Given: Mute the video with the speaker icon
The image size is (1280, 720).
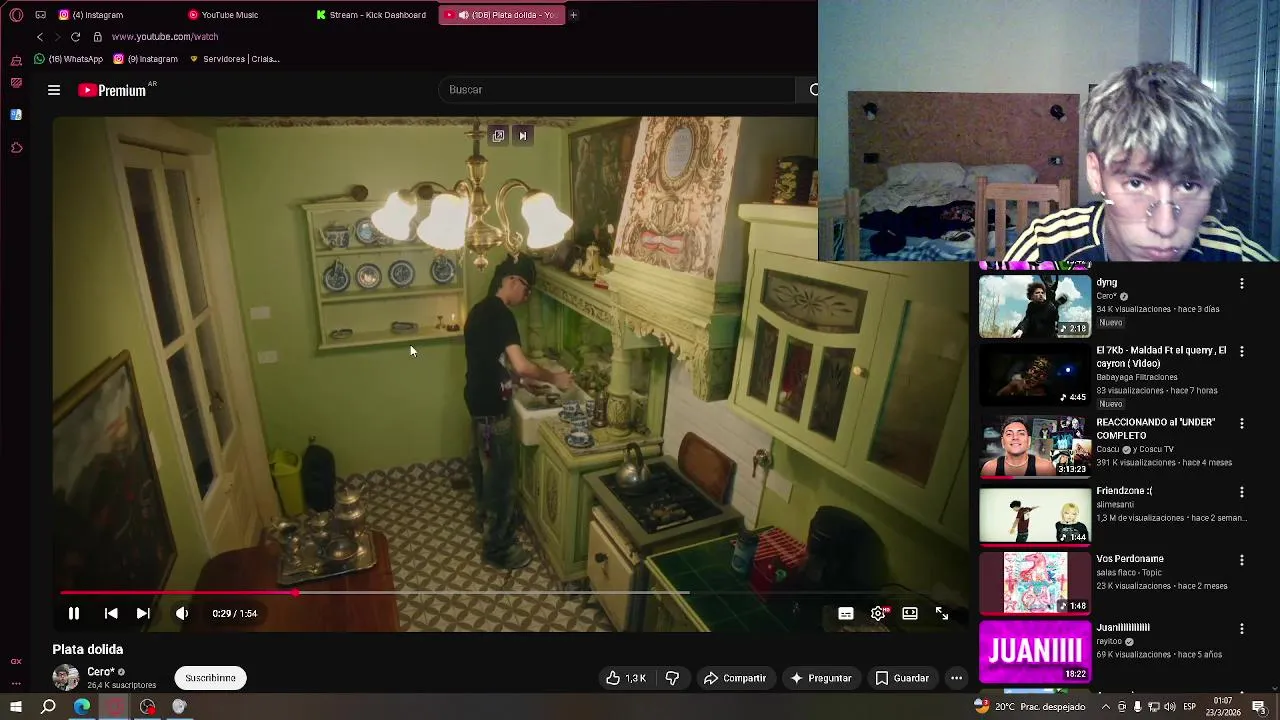Looking at the screenshot, I should pyautogui.click(x=182, y=613).
